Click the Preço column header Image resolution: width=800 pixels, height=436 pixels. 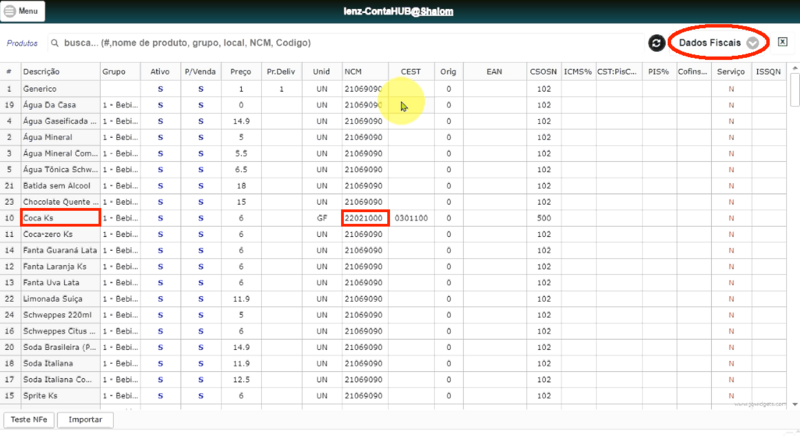pos(241,72)
